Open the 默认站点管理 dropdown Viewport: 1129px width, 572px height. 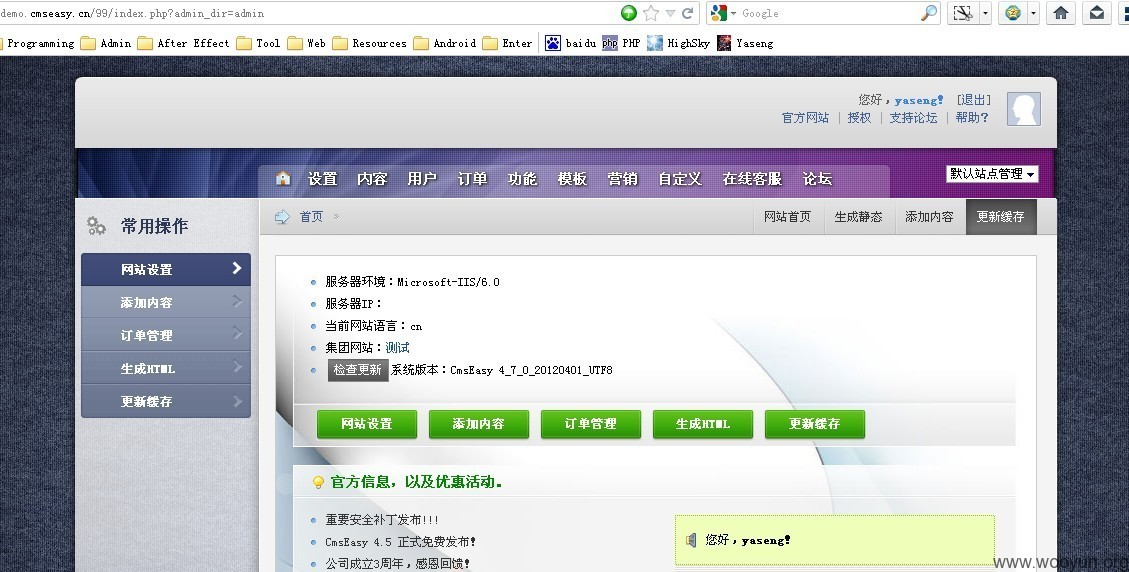click(992, 174)
